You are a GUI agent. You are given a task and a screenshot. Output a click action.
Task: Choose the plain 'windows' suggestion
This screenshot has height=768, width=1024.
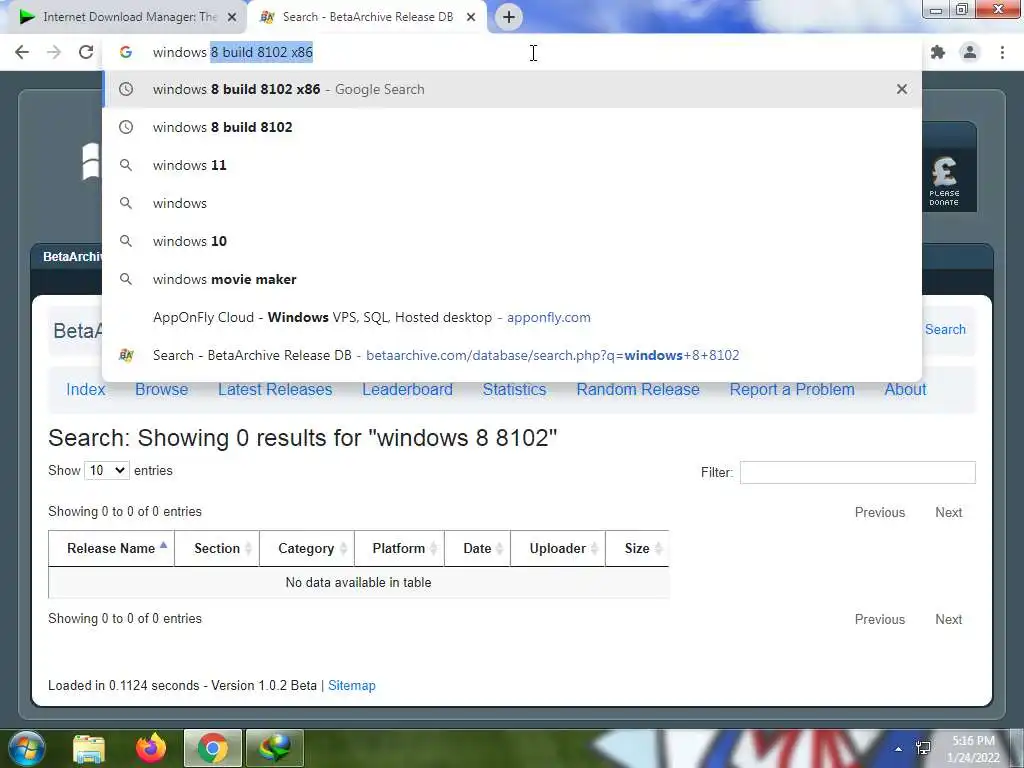pos(512,203)
